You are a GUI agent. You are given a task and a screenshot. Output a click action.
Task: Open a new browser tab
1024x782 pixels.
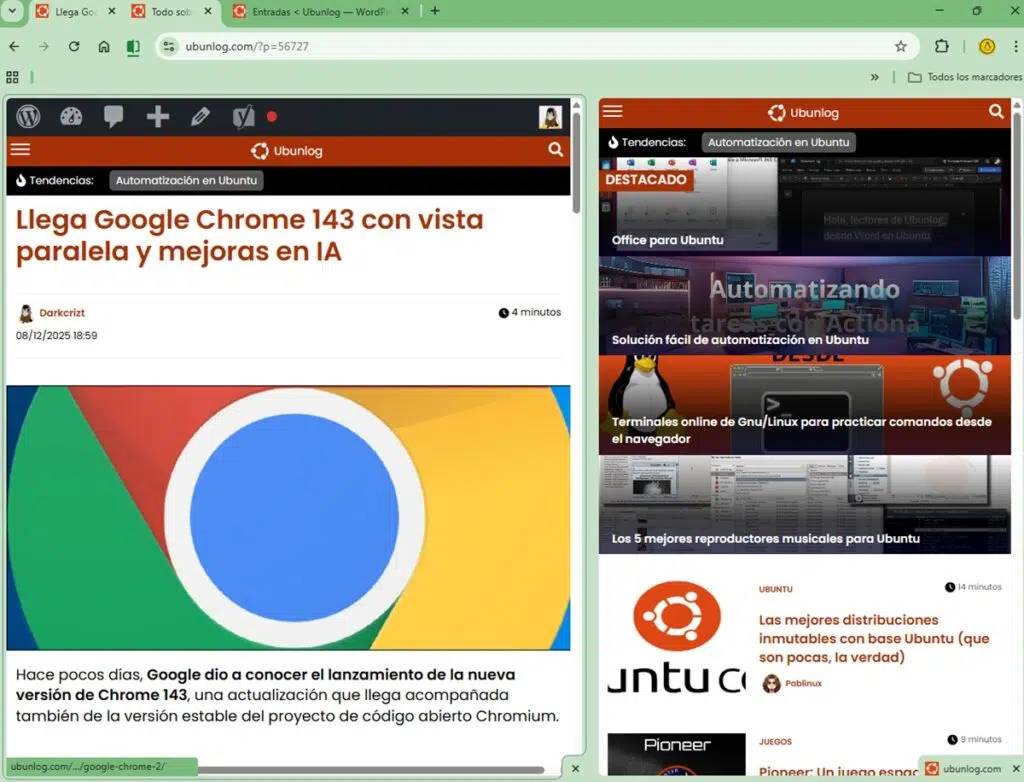(x=435, y=11)
